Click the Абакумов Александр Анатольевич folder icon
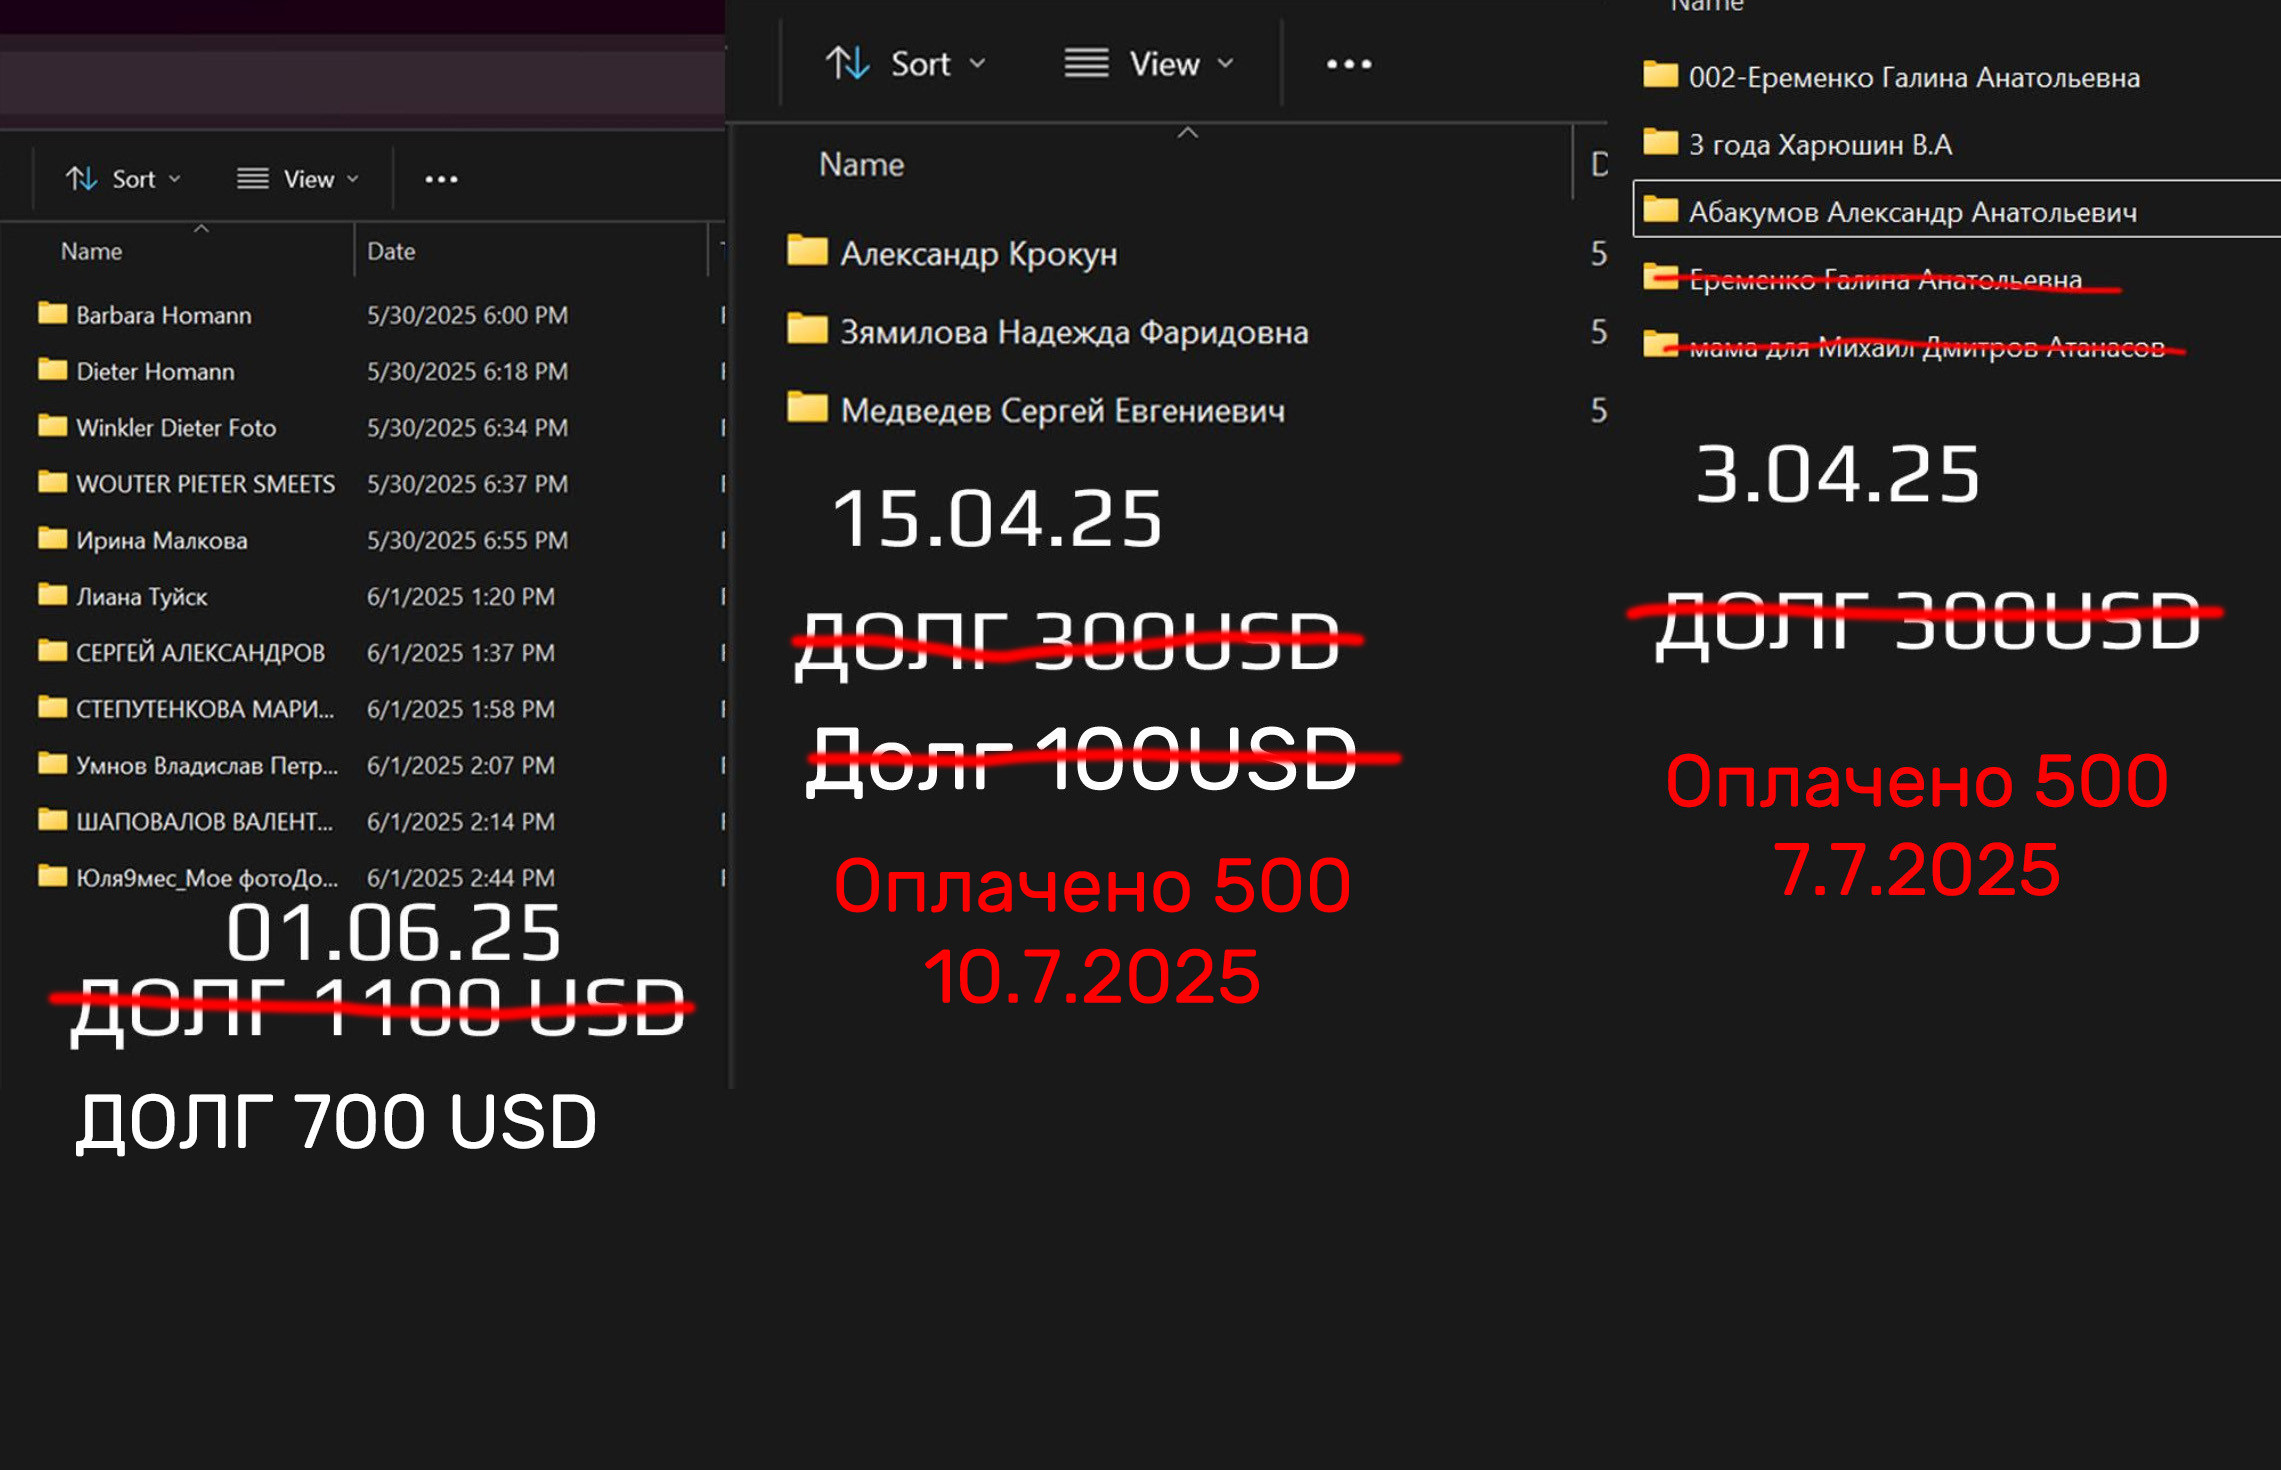This screenshot has width=2281, height=1470. [x=1660, y=211]
